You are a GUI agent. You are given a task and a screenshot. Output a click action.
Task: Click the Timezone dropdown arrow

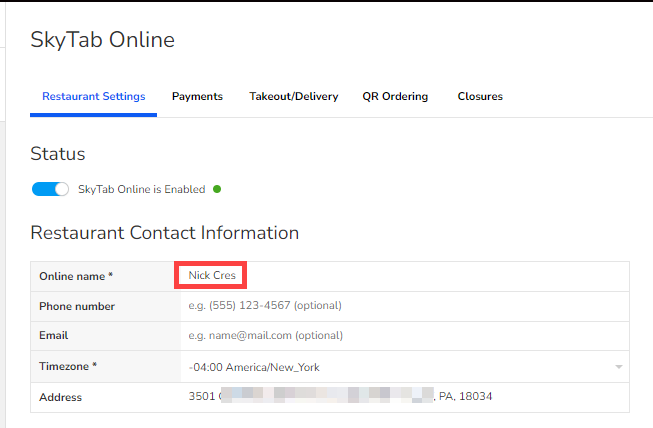pyautogui.click(x=619, y=367)
